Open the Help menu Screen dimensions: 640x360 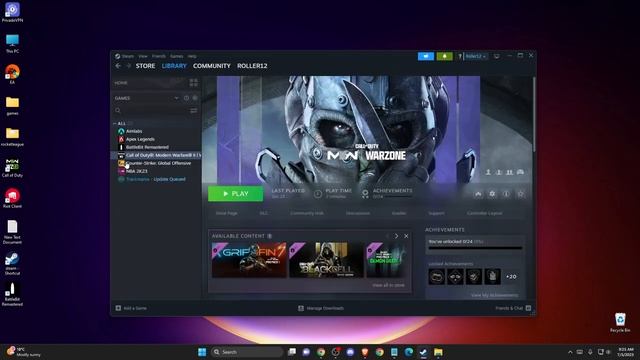(192, 56)
